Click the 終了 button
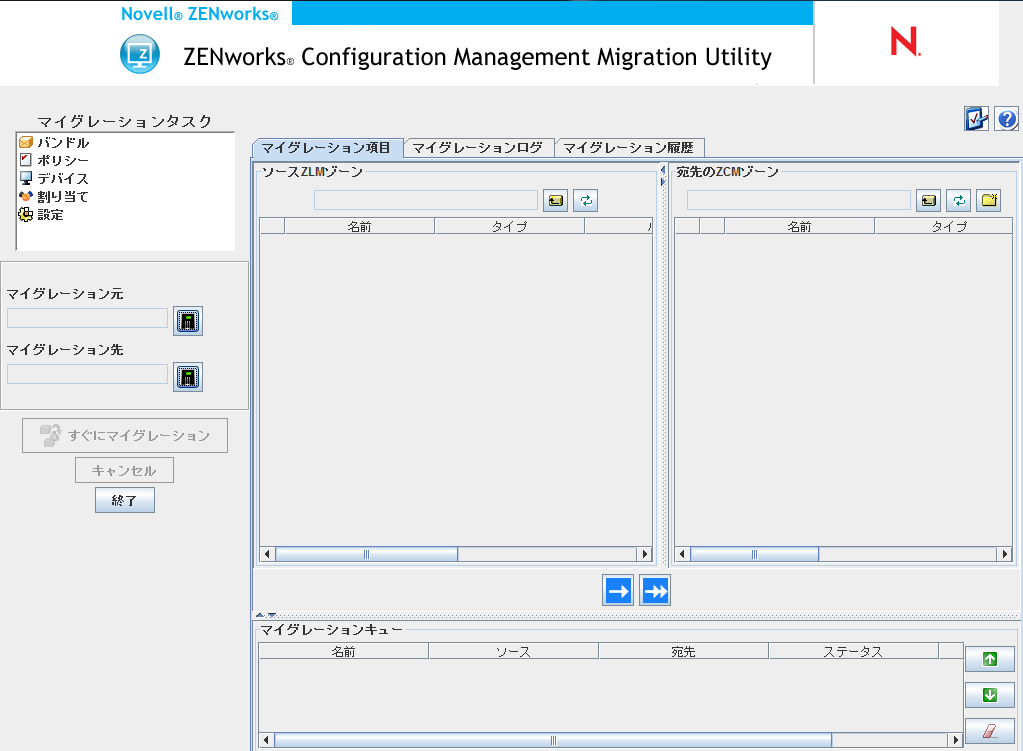 tap(125, 500)
